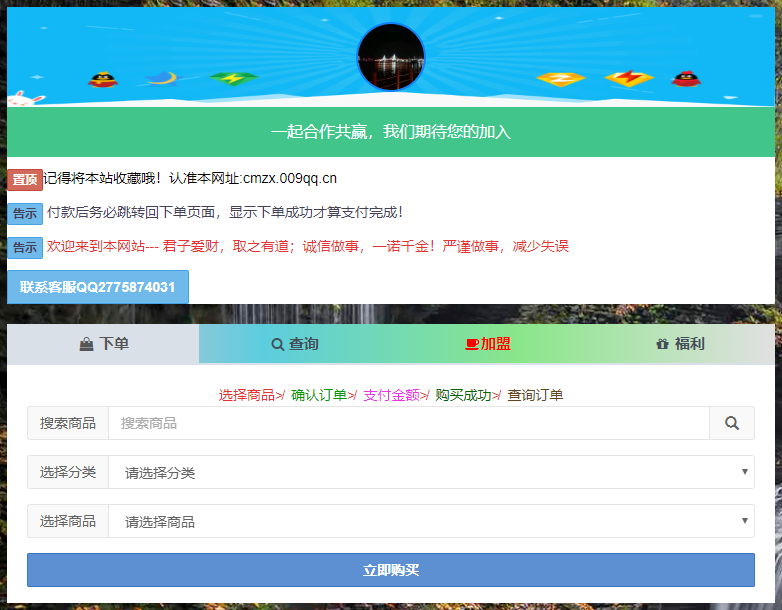Click the green lightning diamond badge
Image resolution: width=782 pixels, height=610 pixels.
233,78
